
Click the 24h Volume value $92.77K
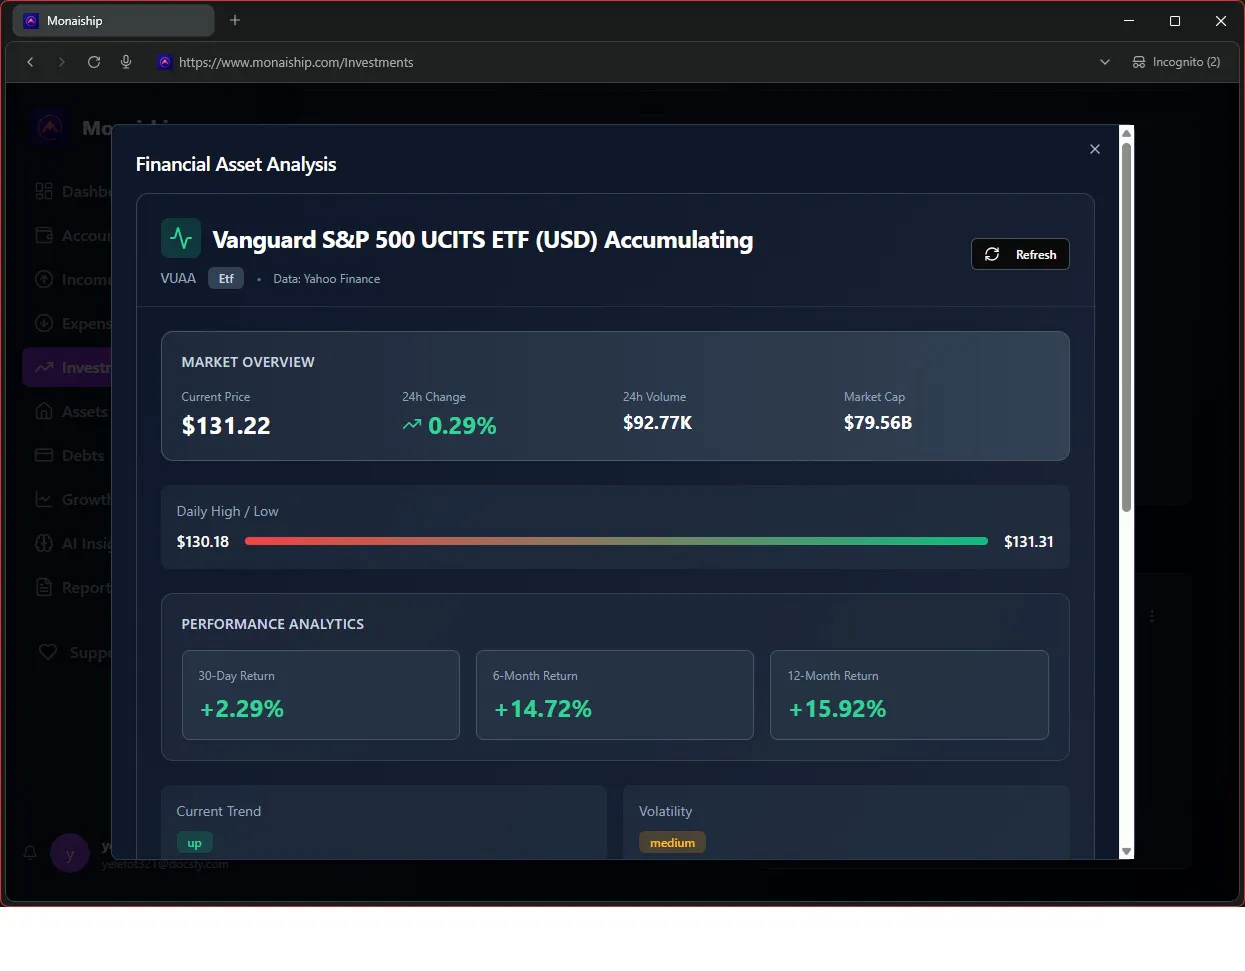tap(657, 422)
